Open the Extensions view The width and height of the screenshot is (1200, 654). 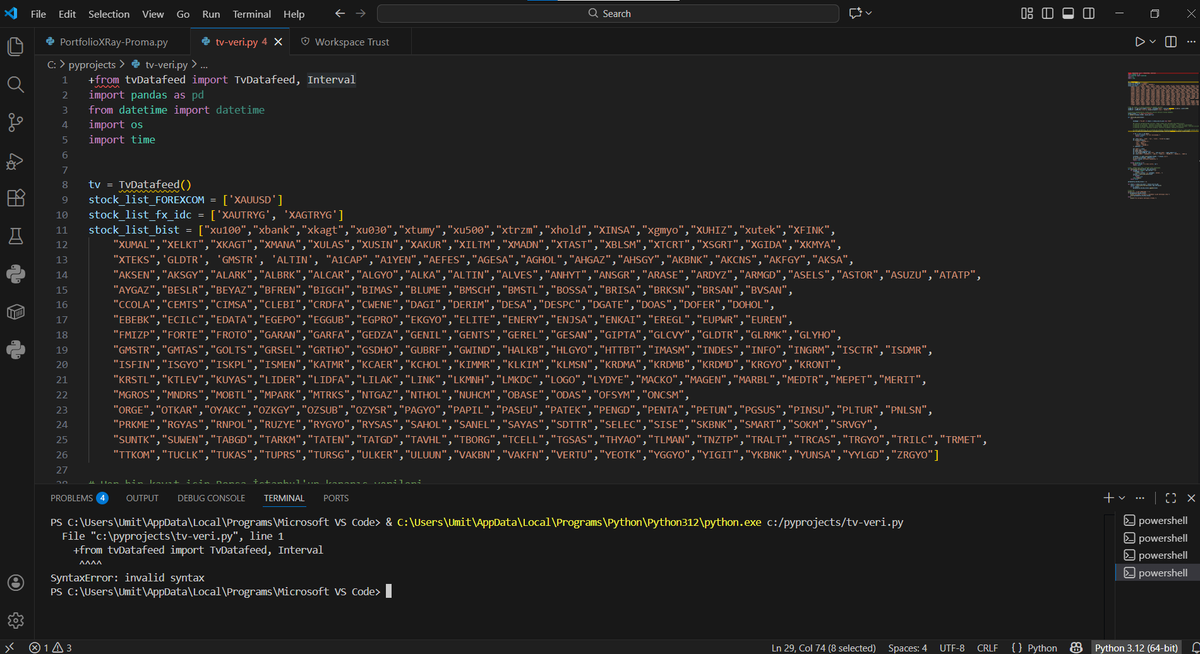[x=15, y=198]
